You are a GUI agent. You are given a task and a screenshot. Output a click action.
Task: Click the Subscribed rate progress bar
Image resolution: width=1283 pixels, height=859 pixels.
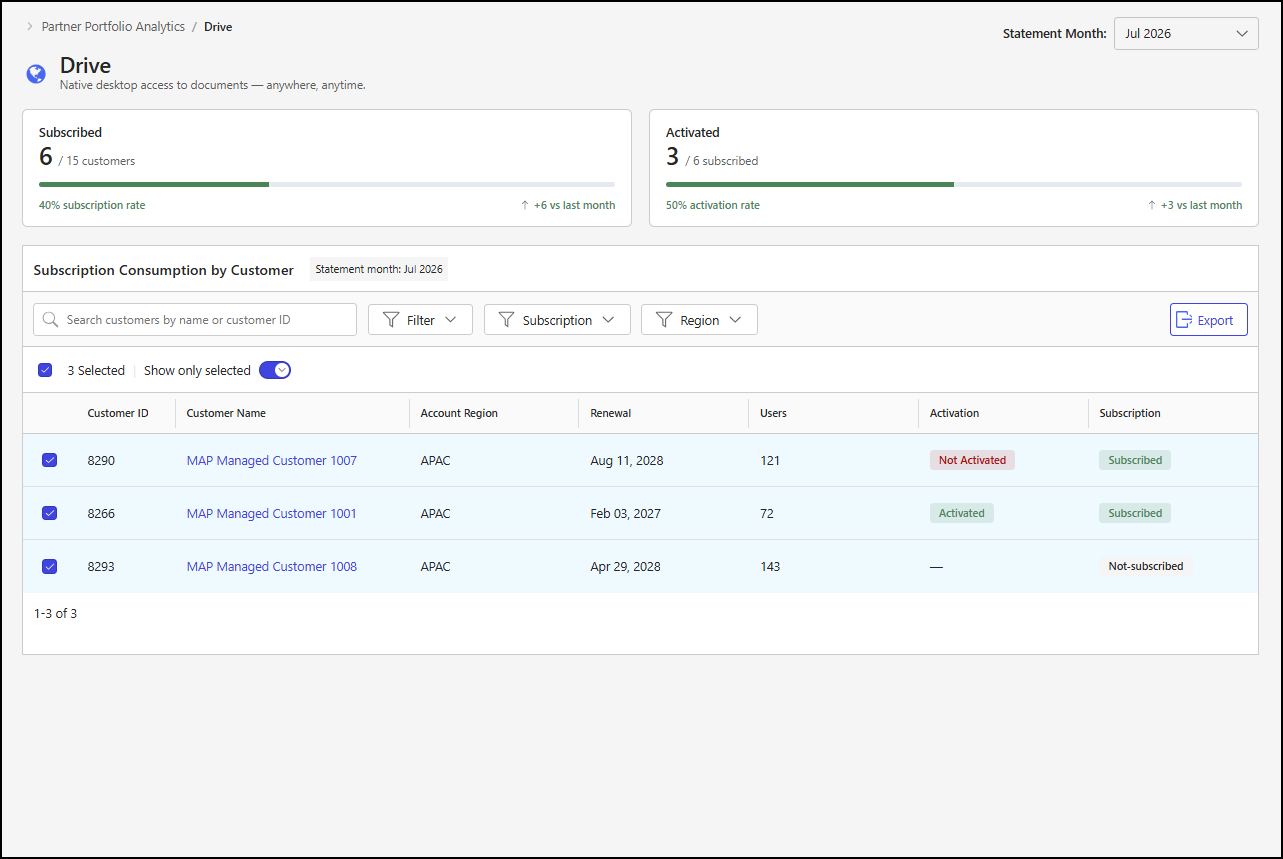[327, 184]
